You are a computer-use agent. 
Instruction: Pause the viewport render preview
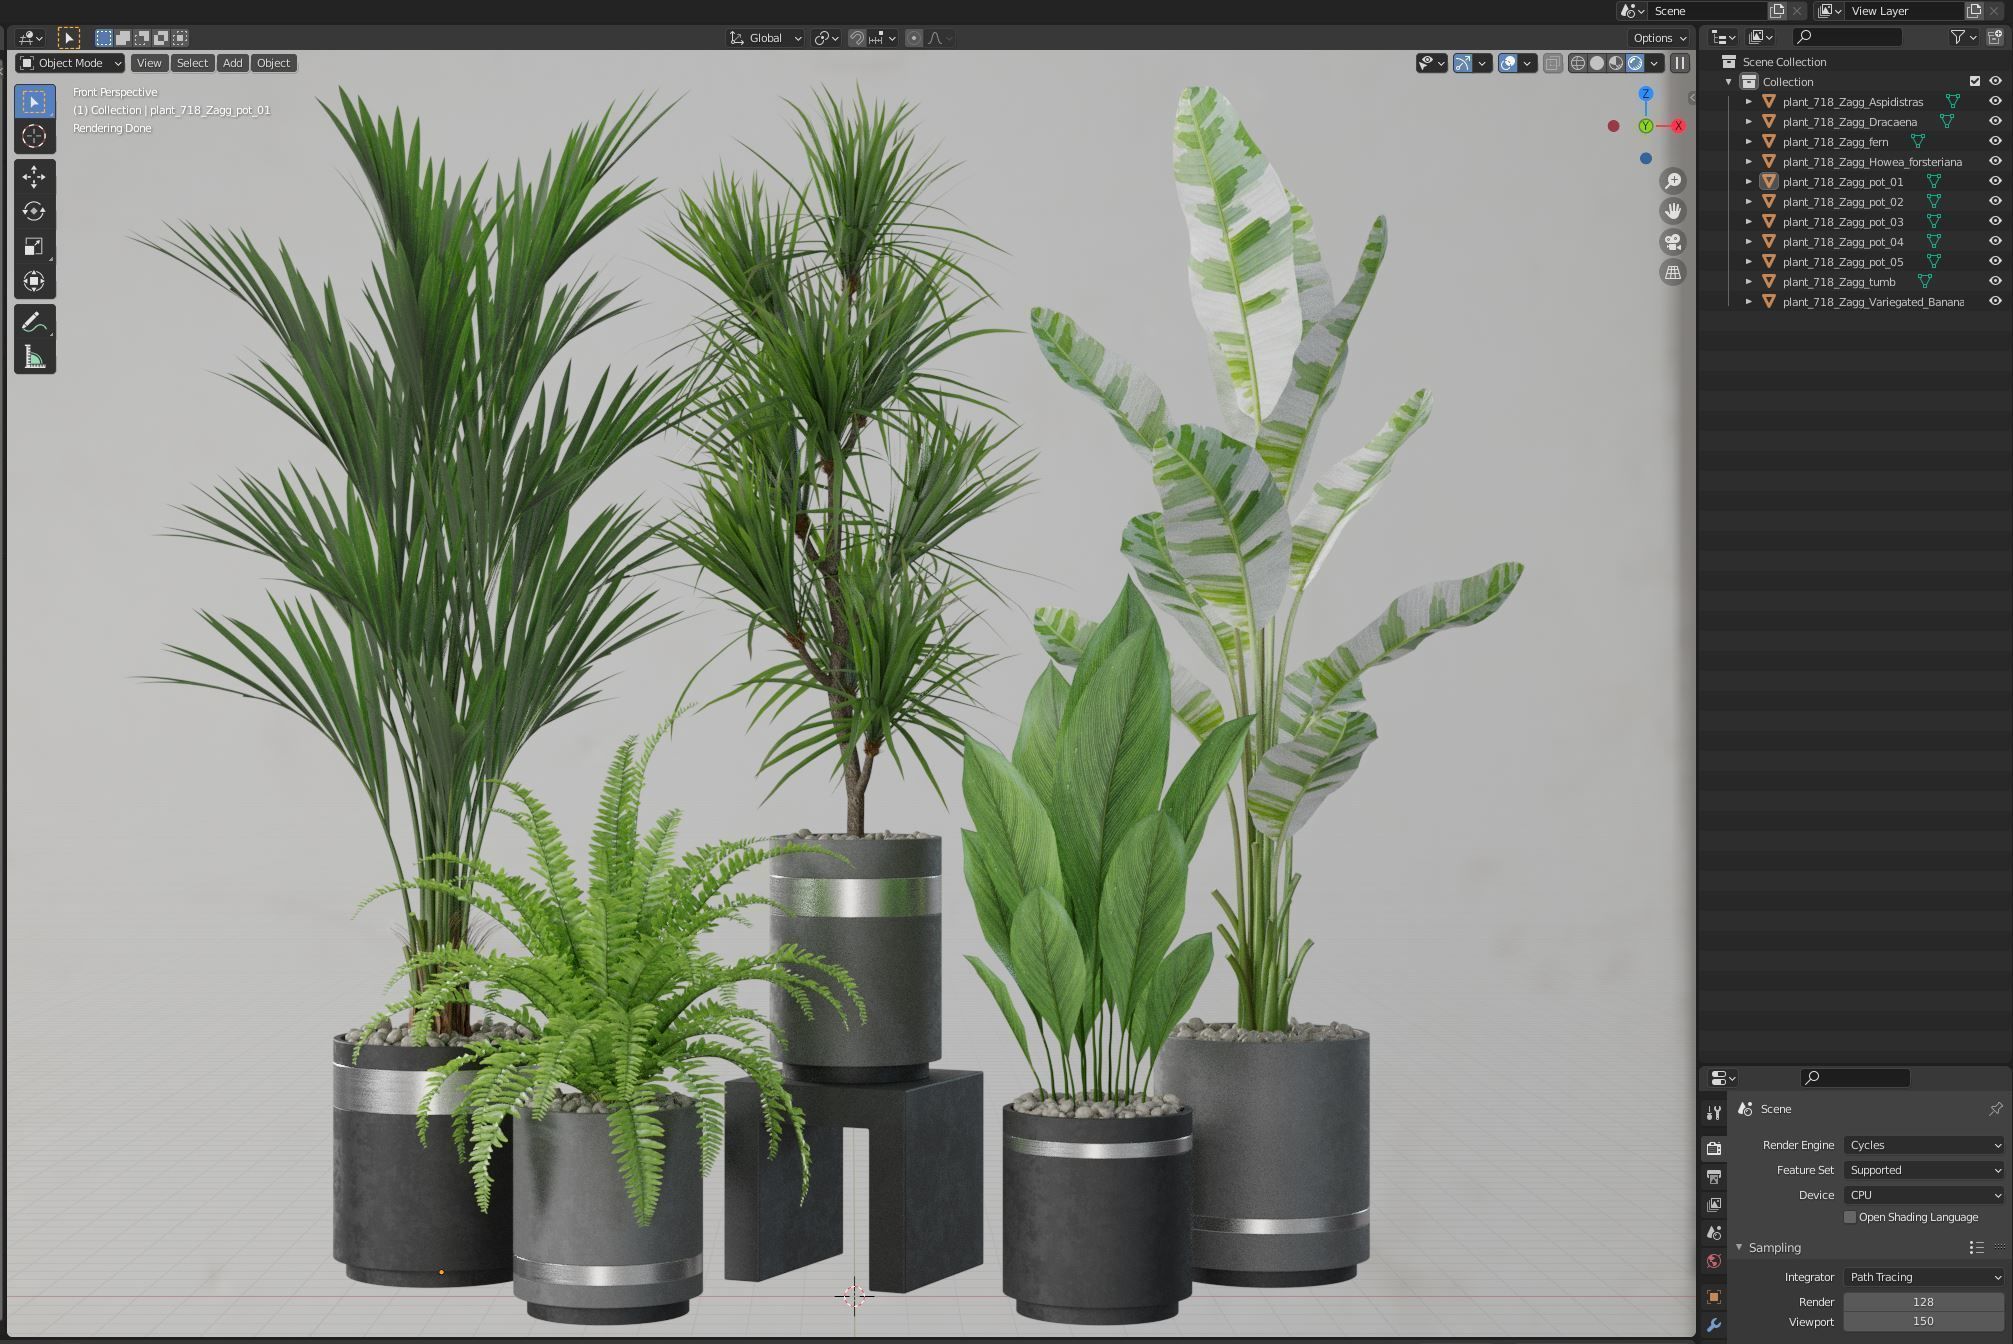tap(1680, 63)
